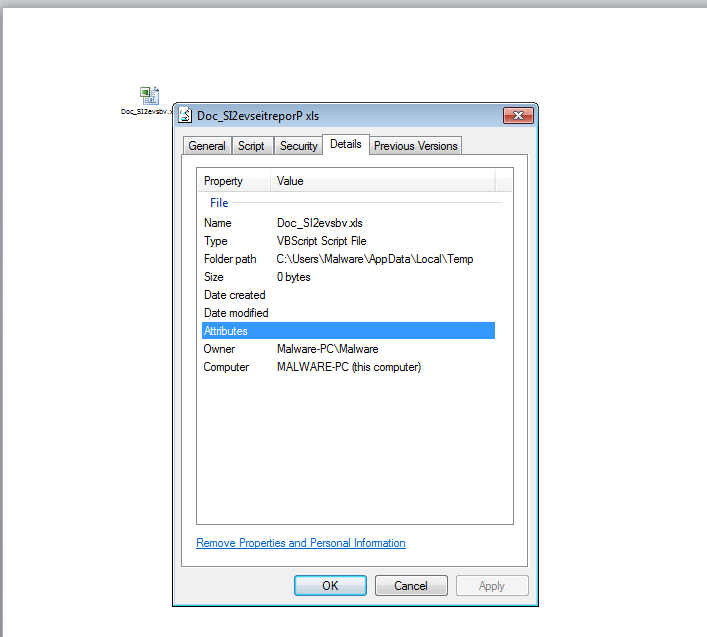707x637 pixels.
Task: Close the properties dialog with the X button
Action: click(x=518, y=115)
